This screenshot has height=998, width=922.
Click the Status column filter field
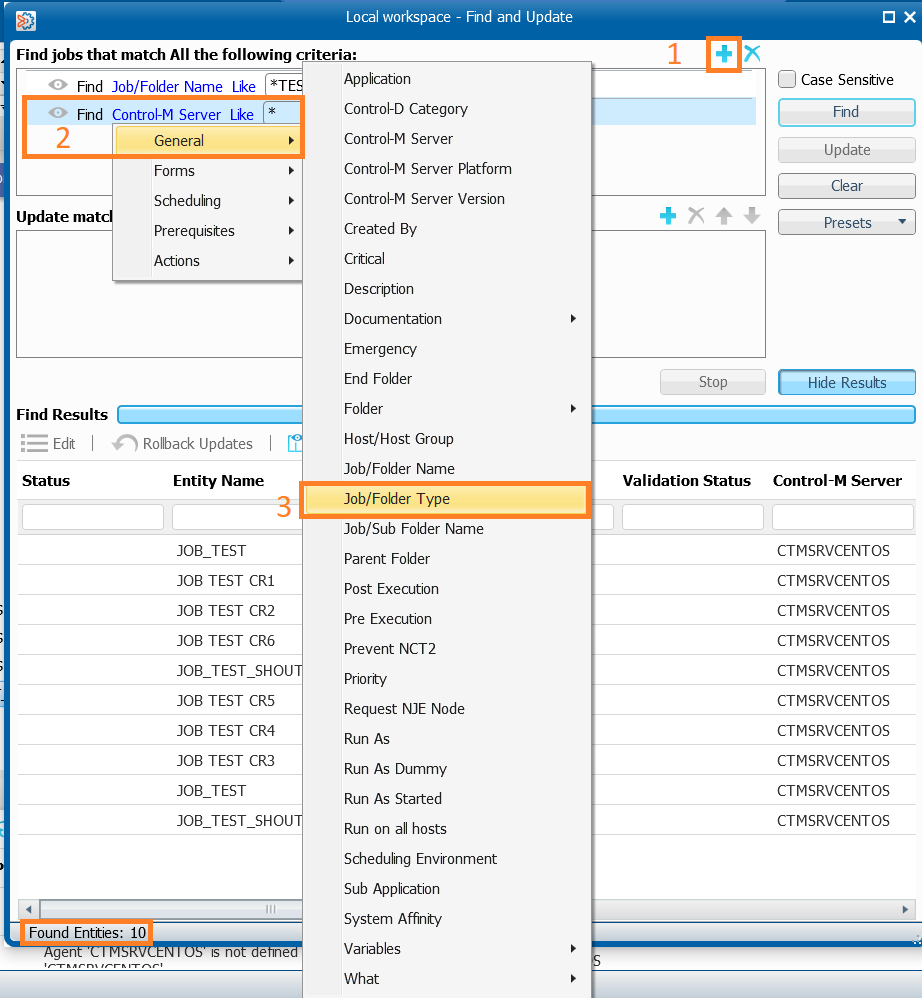(x=93, y=517)
